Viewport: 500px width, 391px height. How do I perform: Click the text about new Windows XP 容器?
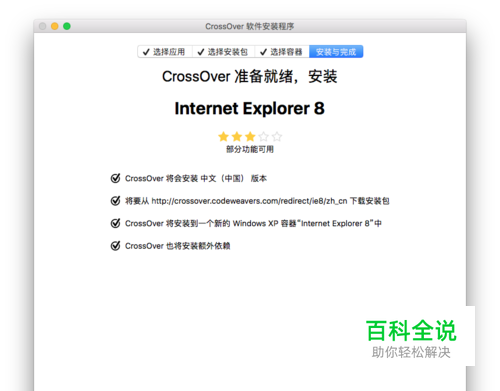(253, 223)
